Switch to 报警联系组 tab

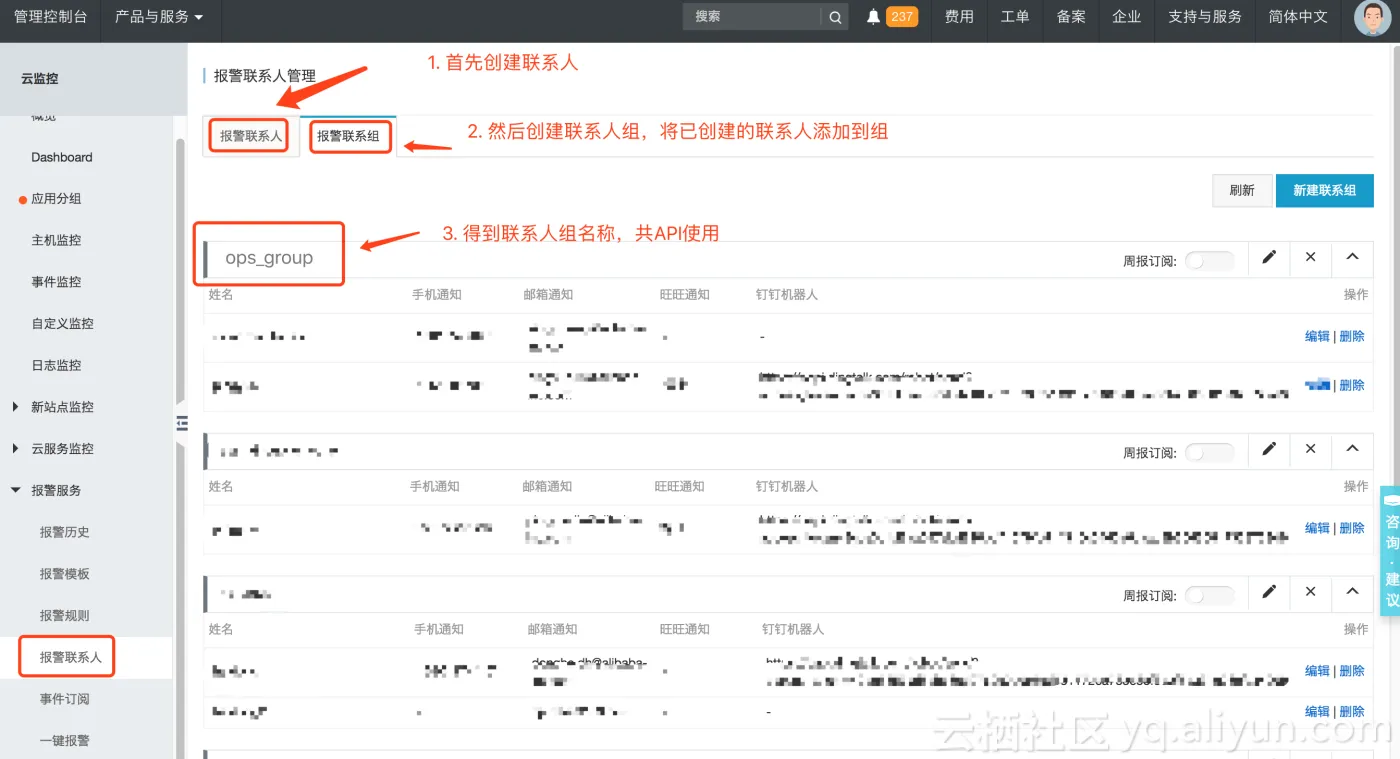[349, 136]
